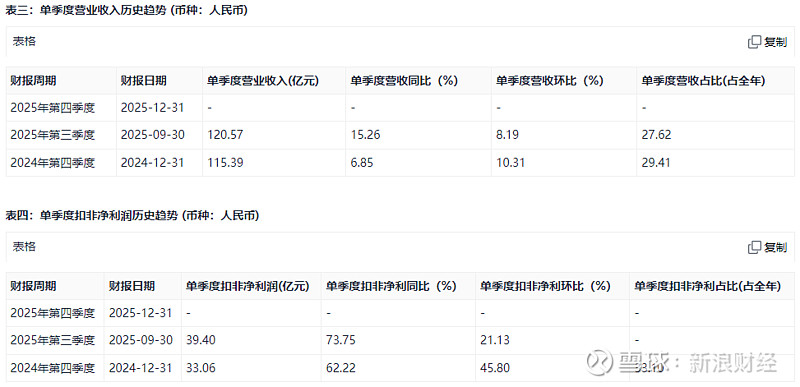Select the revenue value 120.57
This screenshot has height=387, width=800.
(225, 135)
